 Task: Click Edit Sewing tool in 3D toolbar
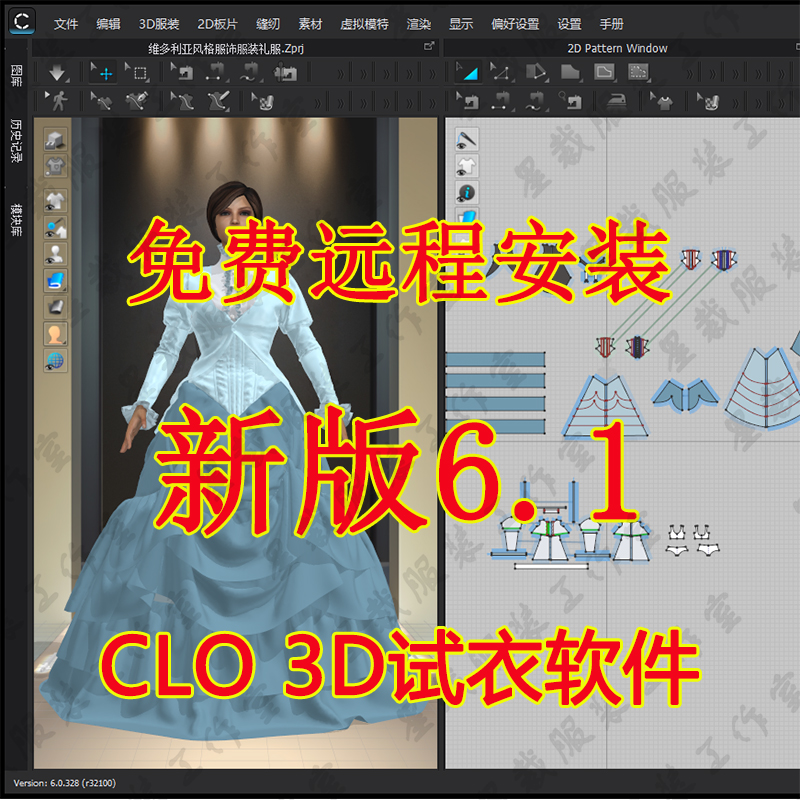click(x=182, y=73)
